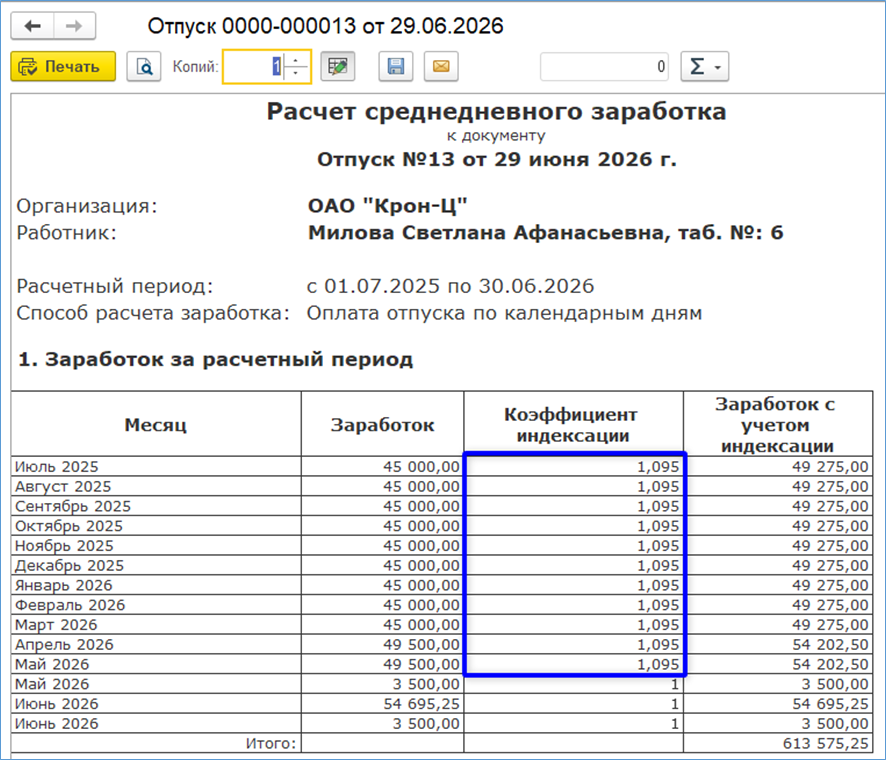
Task: Click the sum value field showing 0
Action: click(604, 67)
